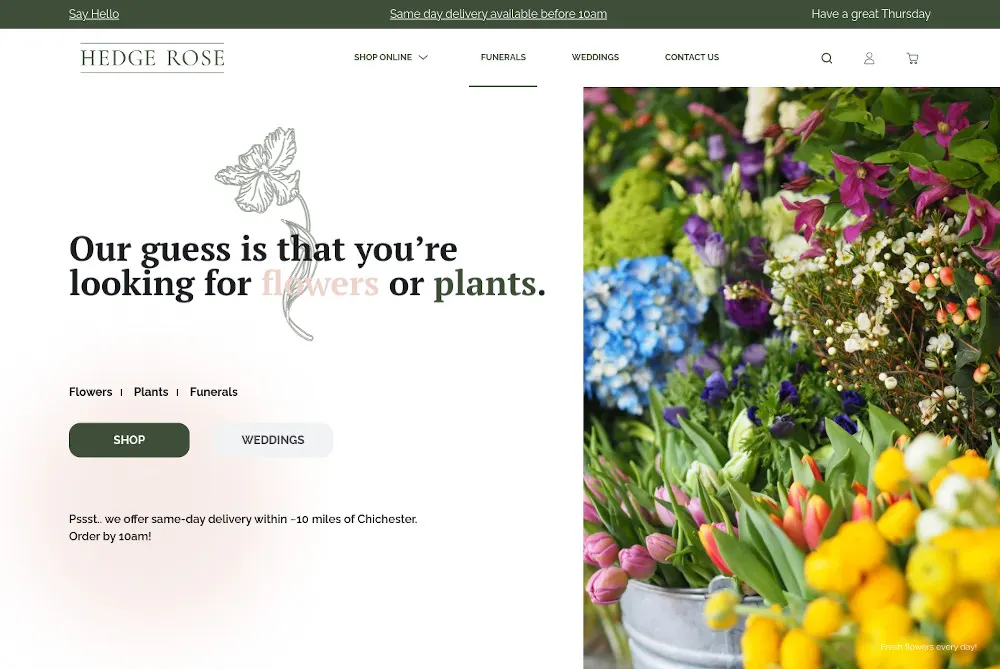Open the shopping cart icon
1000x669 pixels.
point(913,58)
